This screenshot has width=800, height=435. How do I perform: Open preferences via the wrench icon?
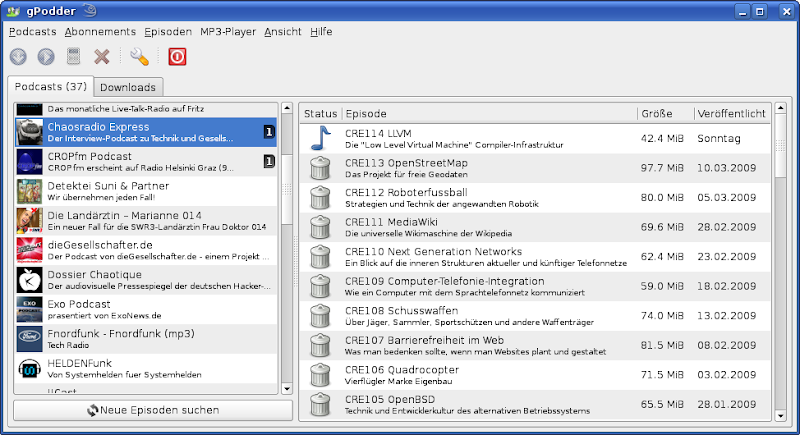[x=139, y=56]
